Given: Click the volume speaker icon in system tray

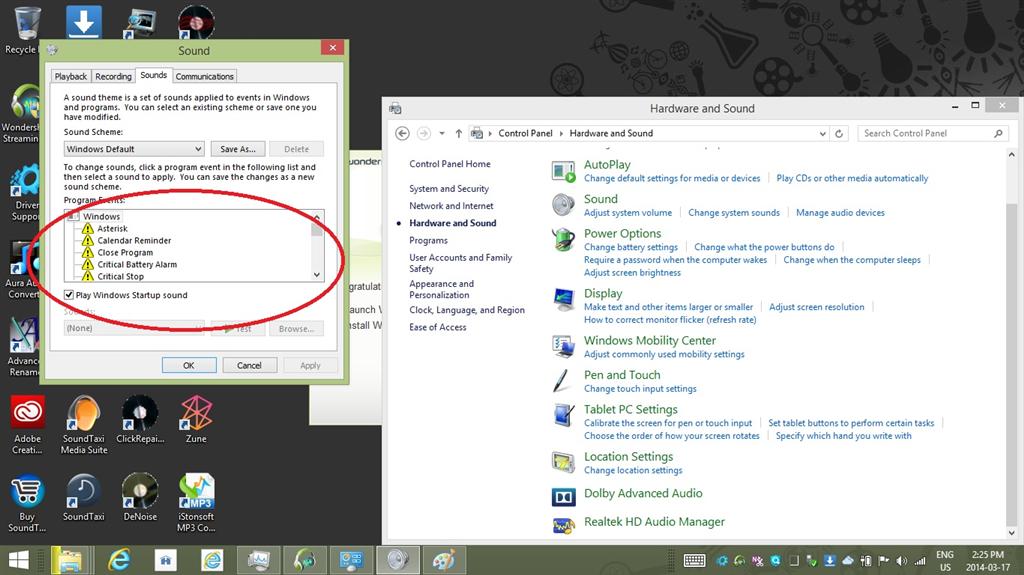Looking at the screenshot, I should point(901,561).
